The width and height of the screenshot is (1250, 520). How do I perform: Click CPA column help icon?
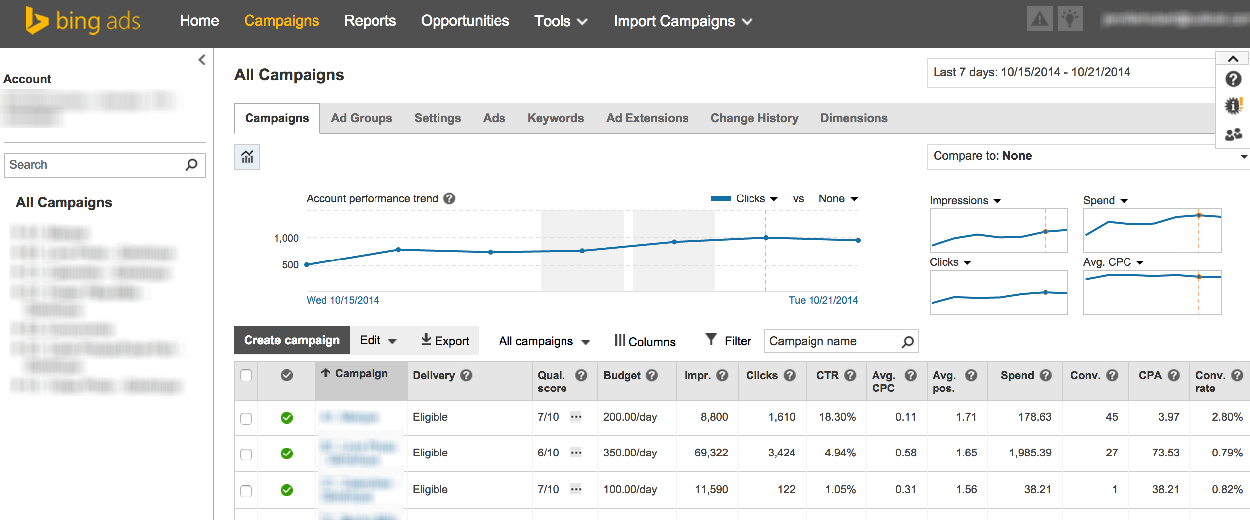[x=1172, y=376]
